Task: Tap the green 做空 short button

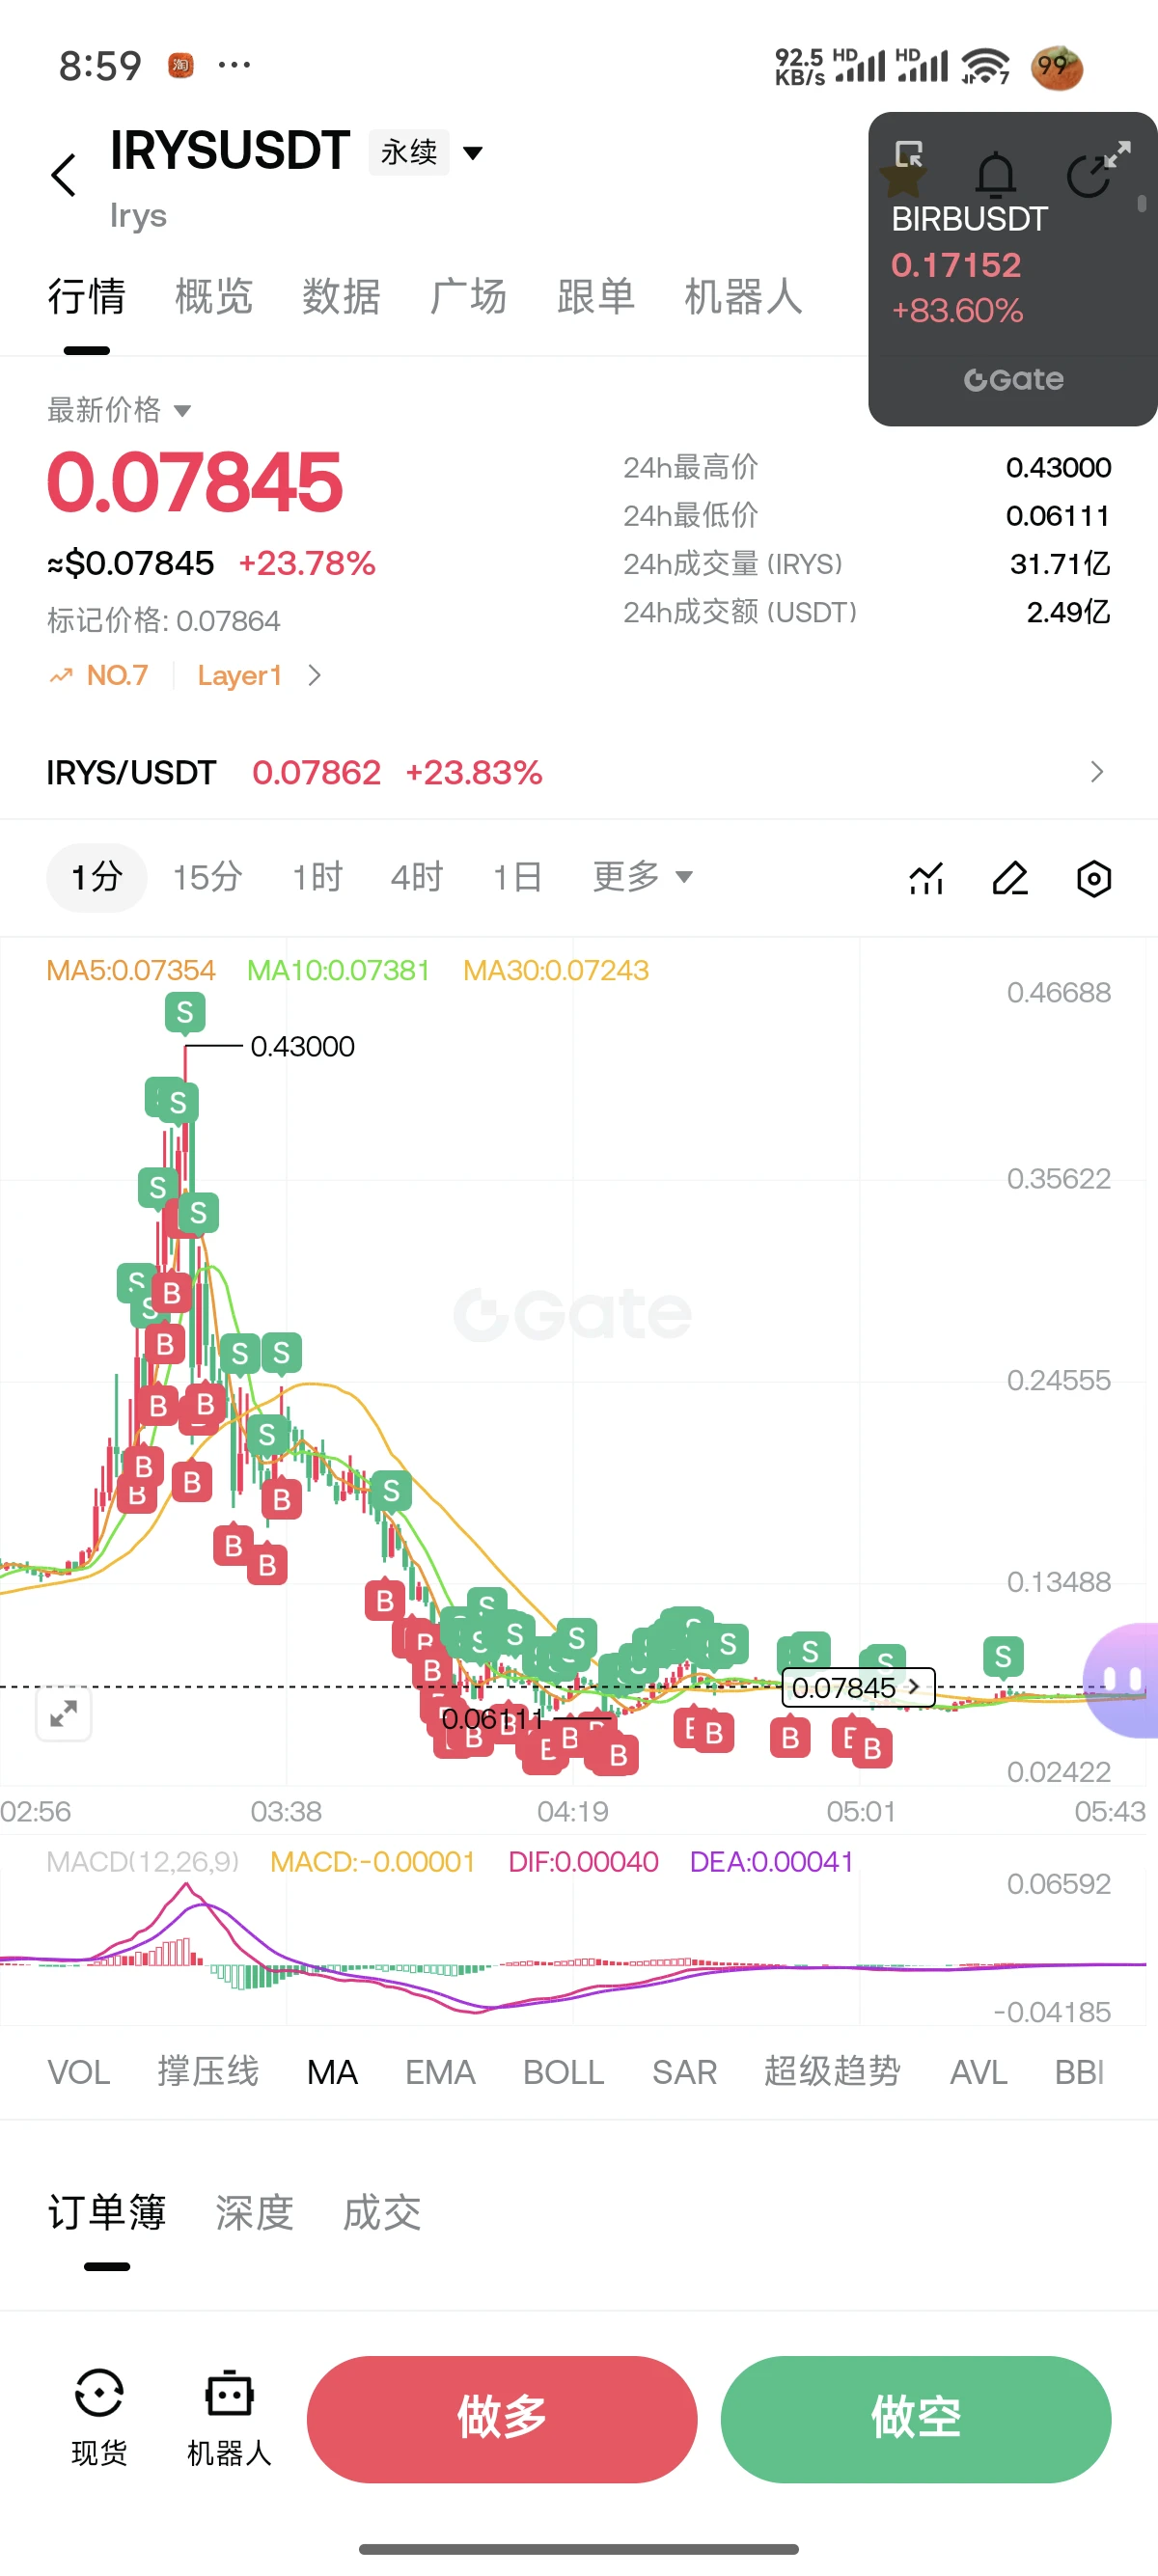Action: pos(916,2419)
